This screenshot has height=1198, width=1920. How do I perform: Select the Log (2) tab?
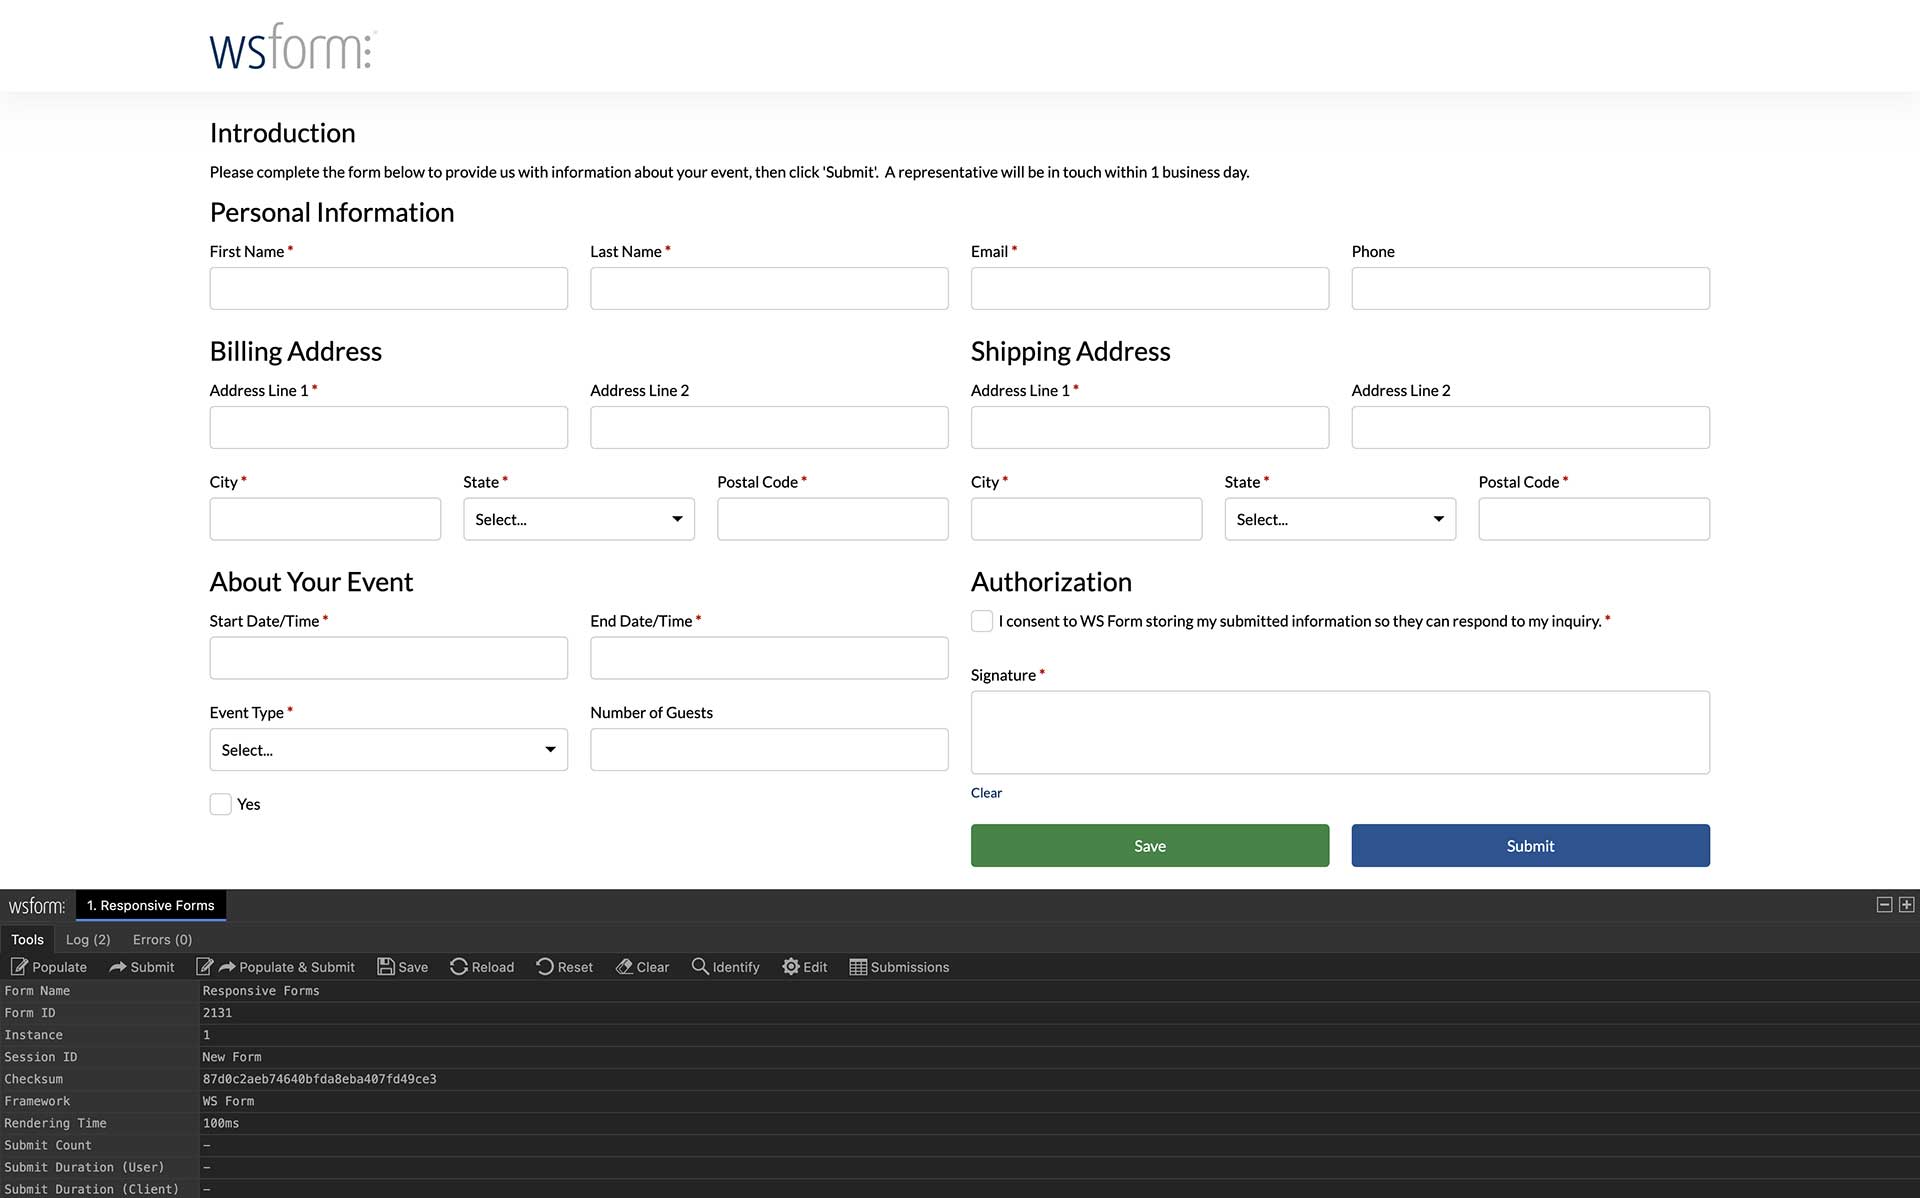point(87,939)
